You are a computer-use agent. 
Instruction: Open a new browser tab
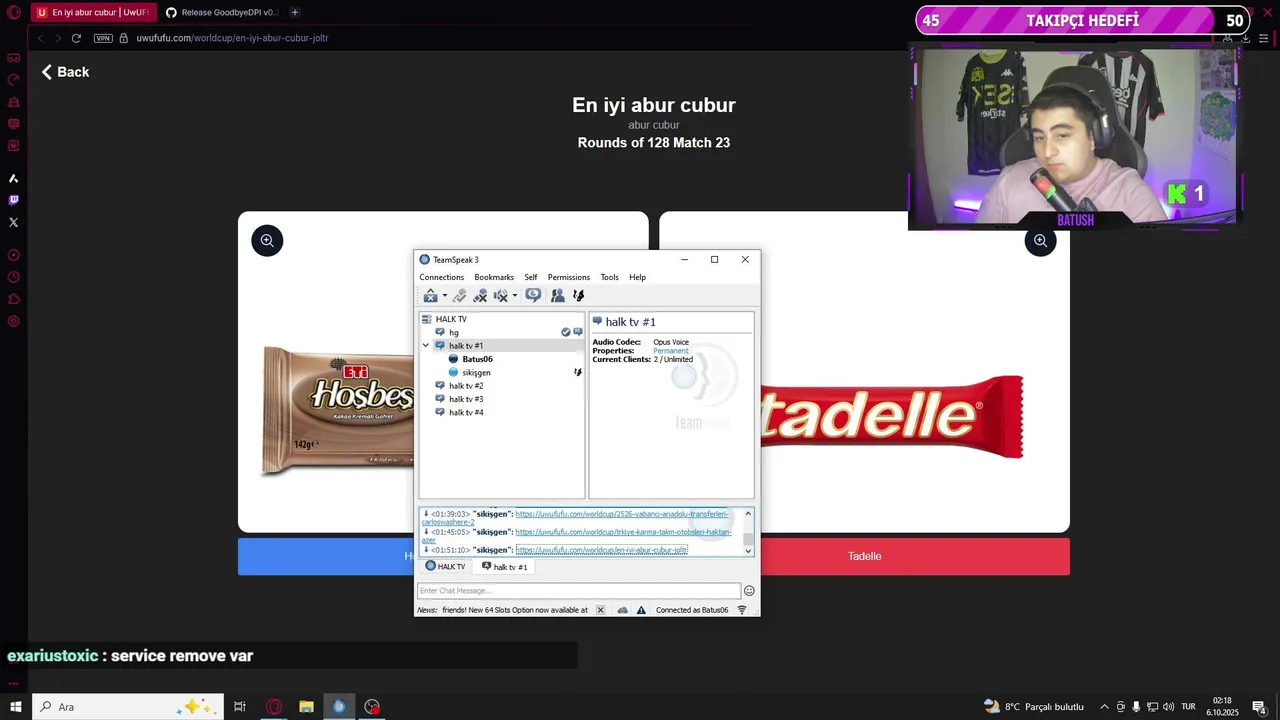294,12
